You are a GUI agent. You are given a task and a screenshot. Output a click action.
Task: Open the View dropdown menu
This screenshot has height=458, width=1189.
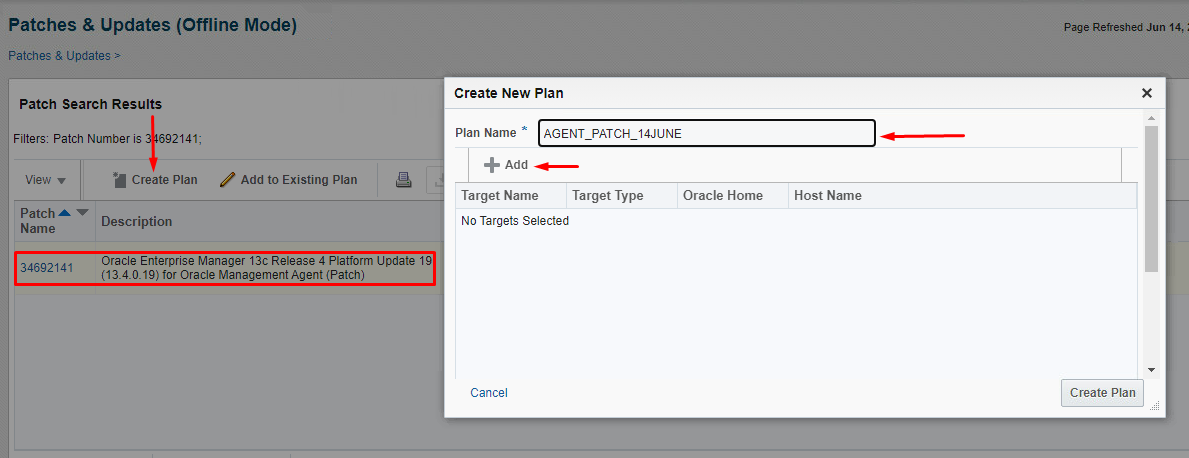tap(45, 180)
